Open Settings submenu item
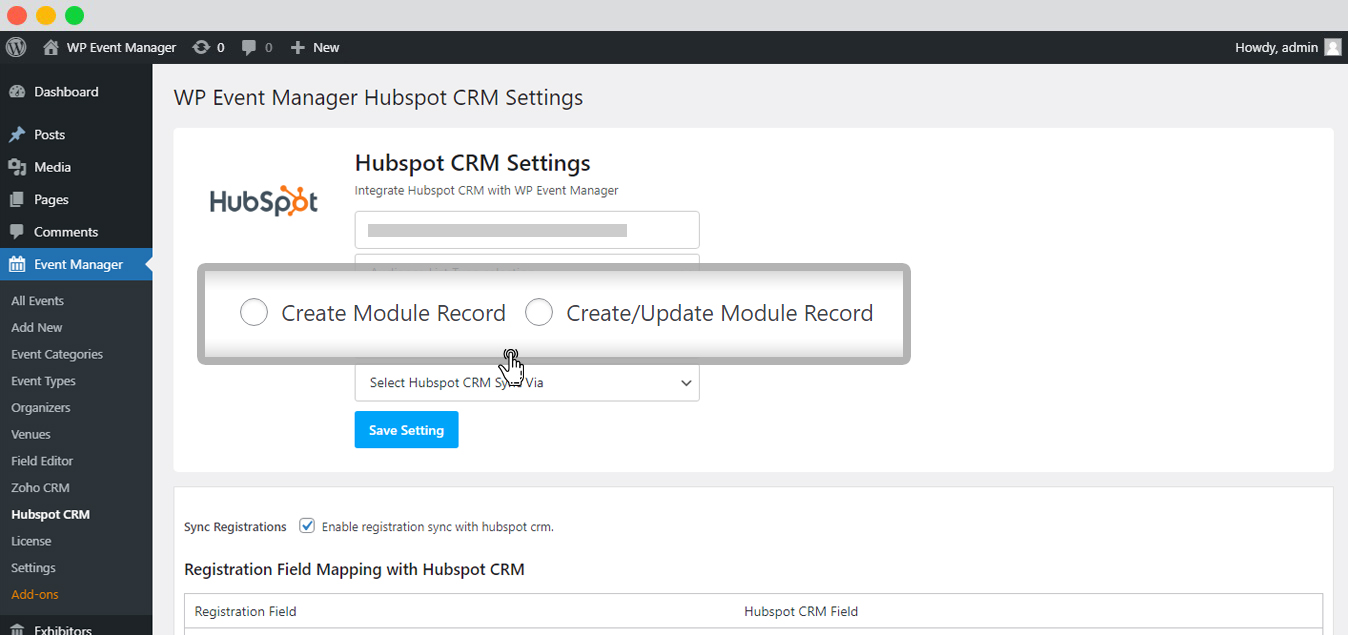The width and height of the screenshot is (1348, 635). pos(33,568)
